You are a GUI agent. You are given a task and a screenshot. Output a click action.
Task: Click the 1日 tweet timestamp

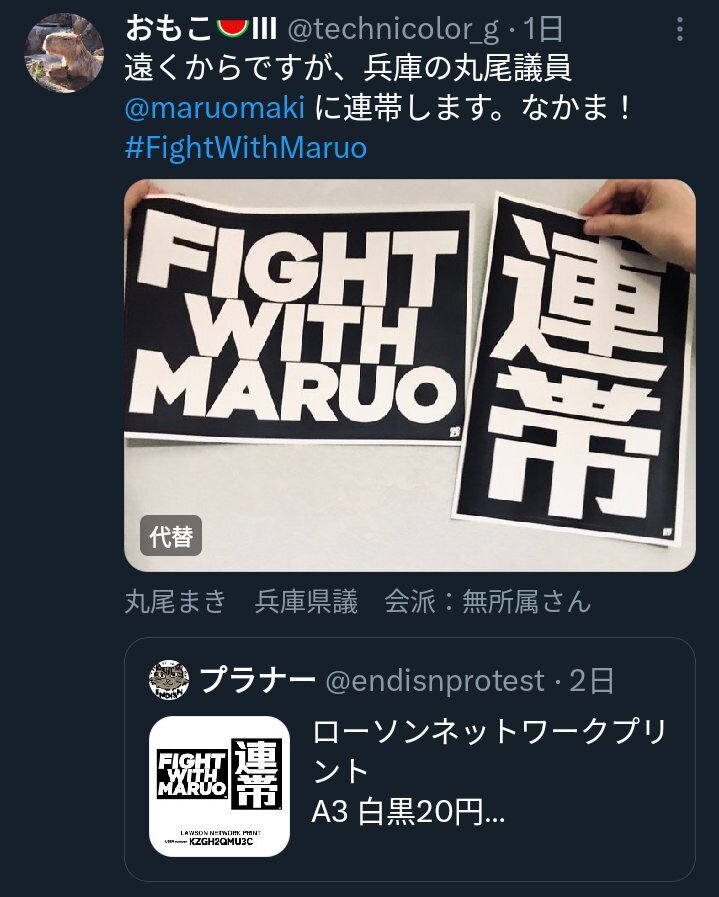pyautogui.click(x=544, y=29)
